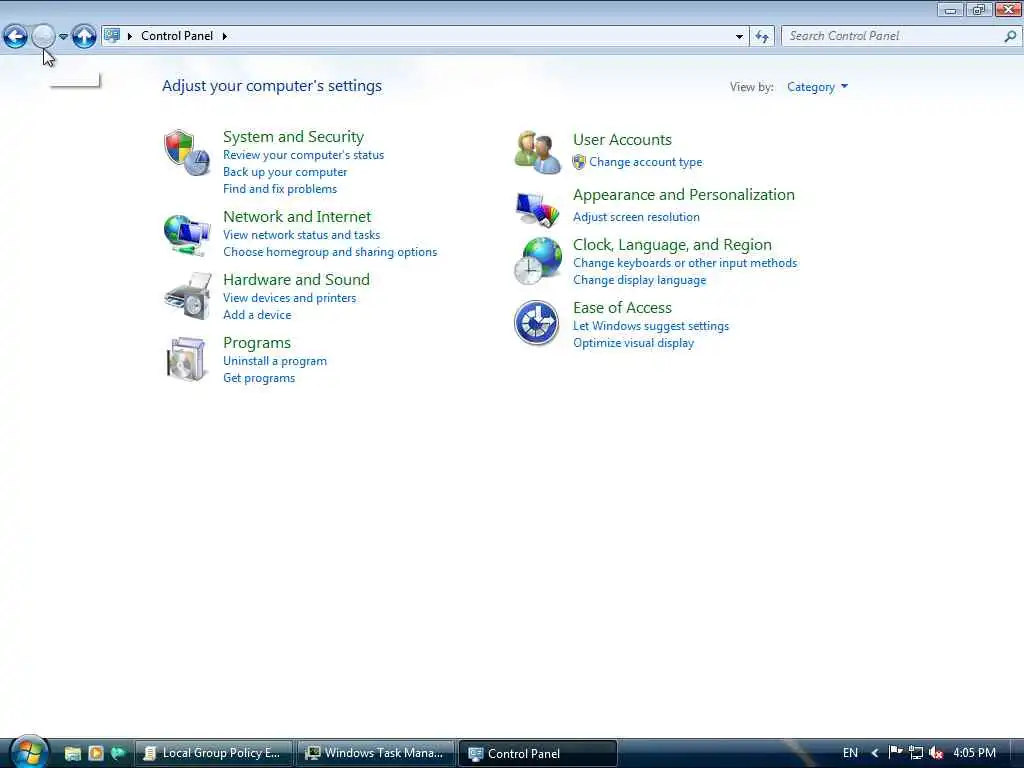Open System and Security category

coord(293,136)
